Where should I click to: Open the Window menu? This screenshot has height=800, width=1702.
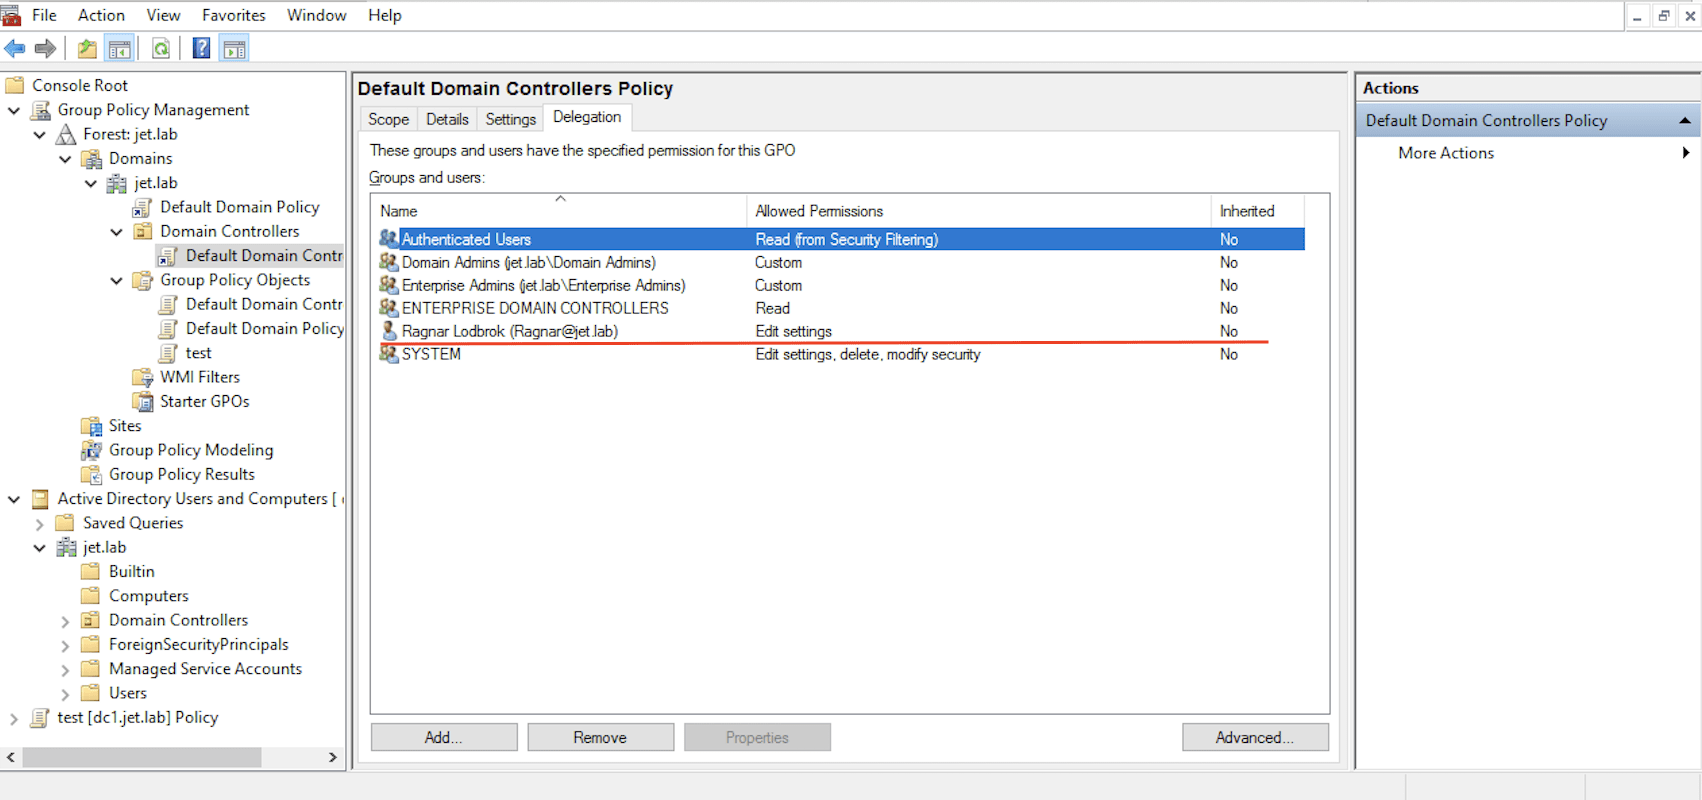click(x=316, y=15)
